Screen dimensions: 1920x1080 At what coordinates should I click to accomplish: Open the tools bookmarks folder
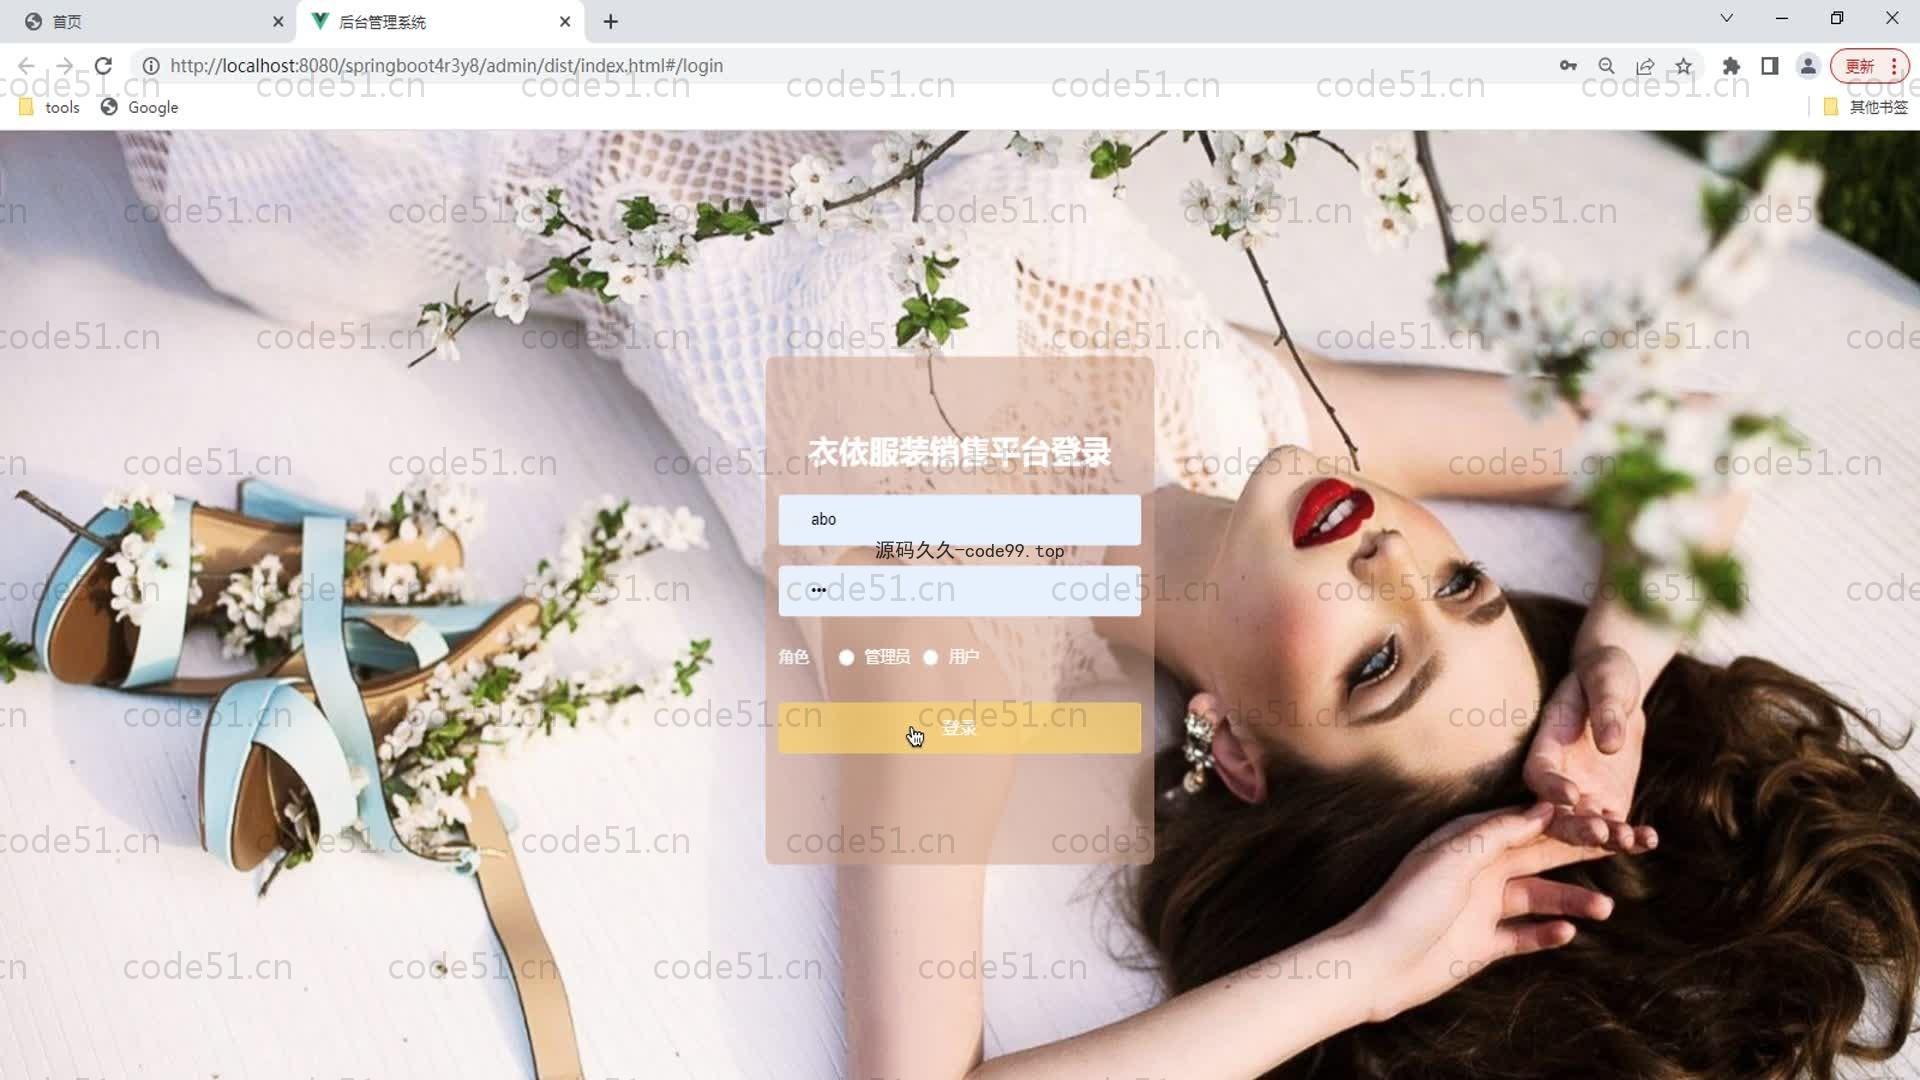pyautogui.click(x=50, y=107)
